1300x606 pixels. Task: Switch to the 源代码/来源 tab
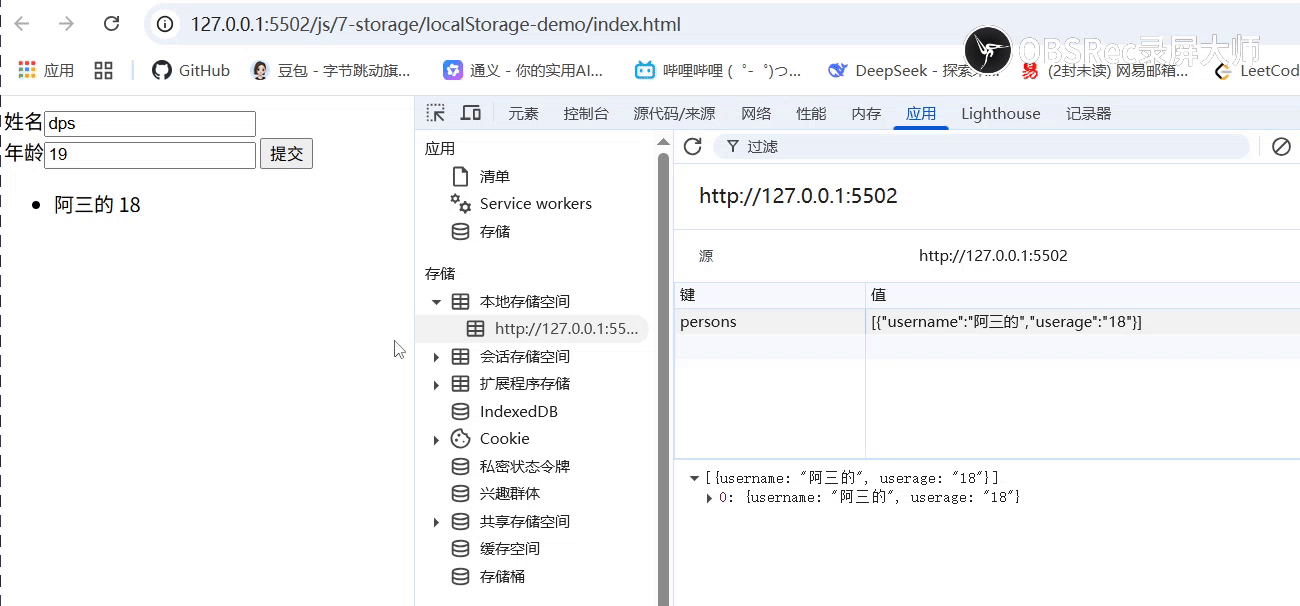click(x=674, y=114)
